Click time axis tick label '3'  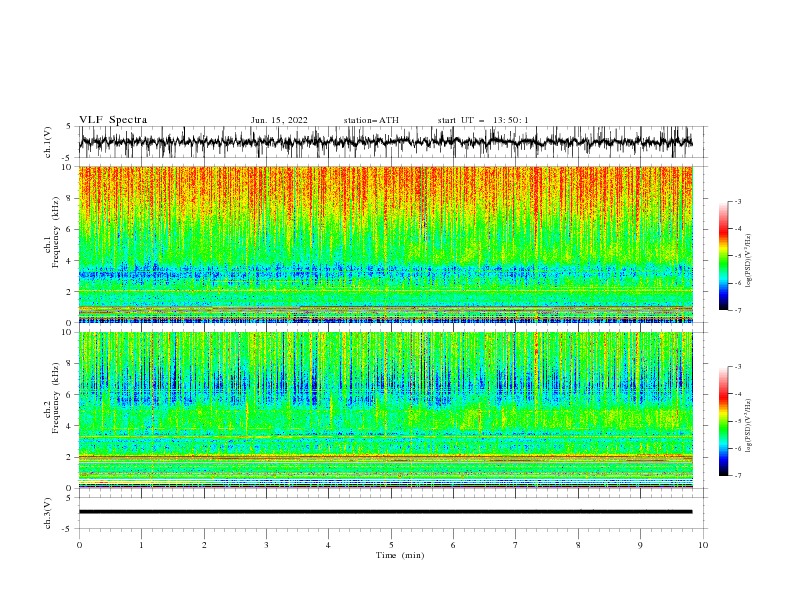[x=266, y=545]
